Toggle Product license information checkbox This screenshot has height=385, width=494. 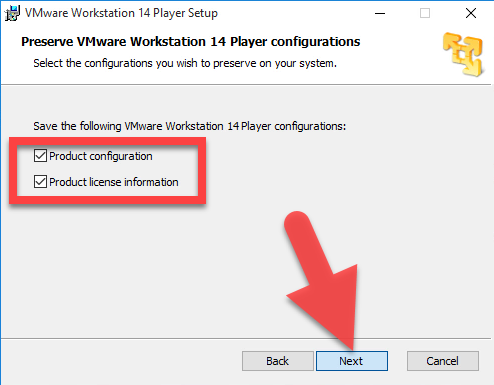coord(40,182)
